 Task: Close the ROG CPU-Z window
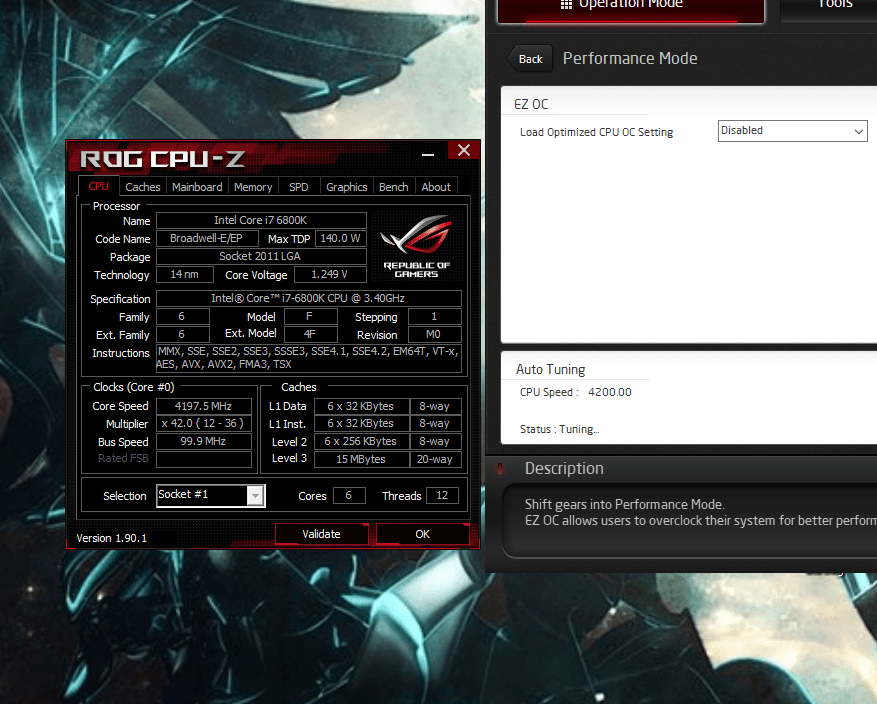[x=464, y=150]
